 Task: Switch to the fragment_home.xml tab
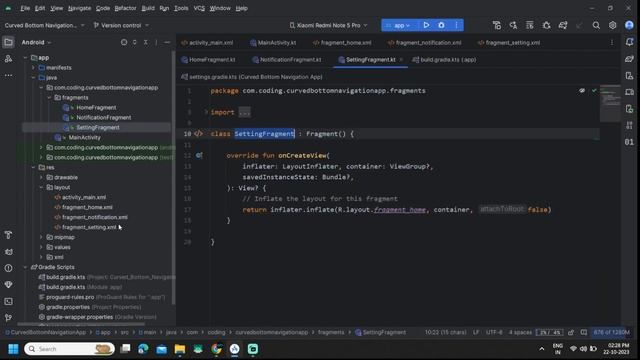click(342, 42)
